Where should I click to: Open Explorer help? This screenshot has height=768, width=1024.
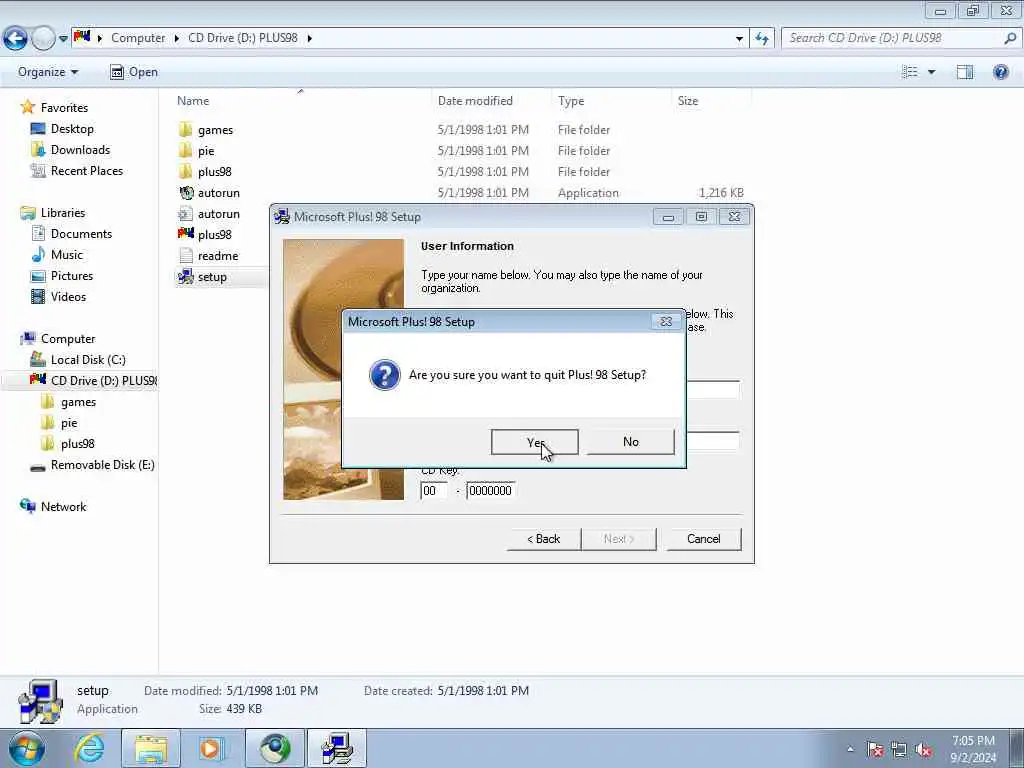click(1000, 72)
